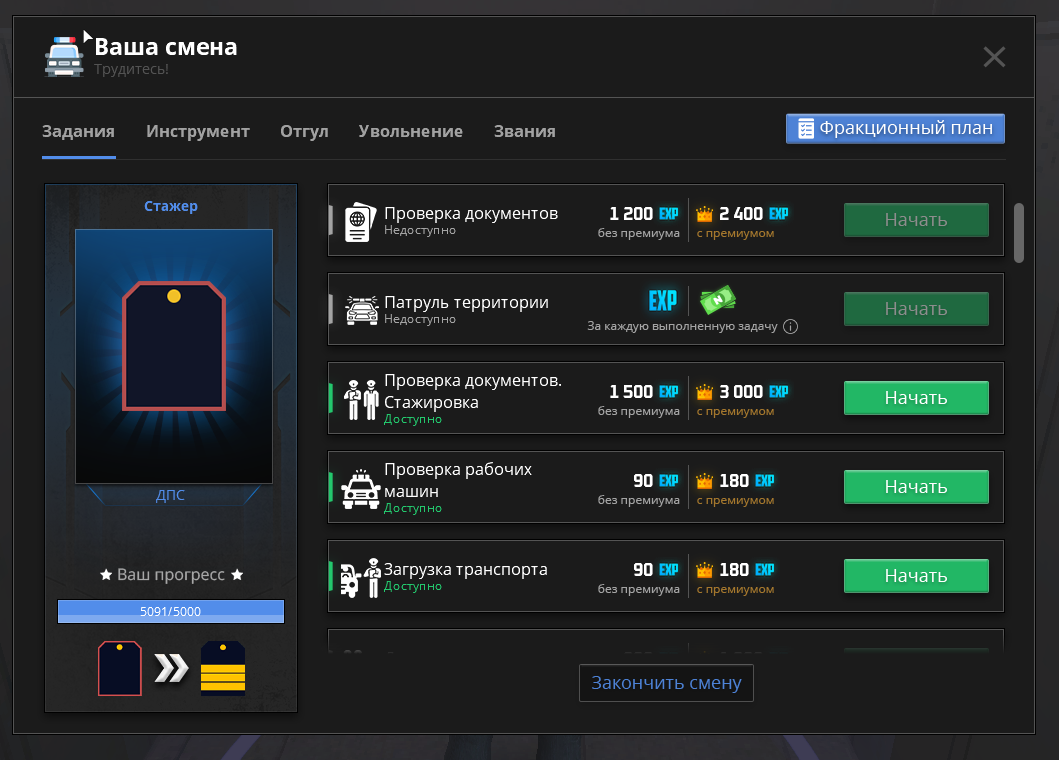The image size is (1059, 760).
Task: Click the police car icon beside Ваша смена
Action: click(64, 57)
